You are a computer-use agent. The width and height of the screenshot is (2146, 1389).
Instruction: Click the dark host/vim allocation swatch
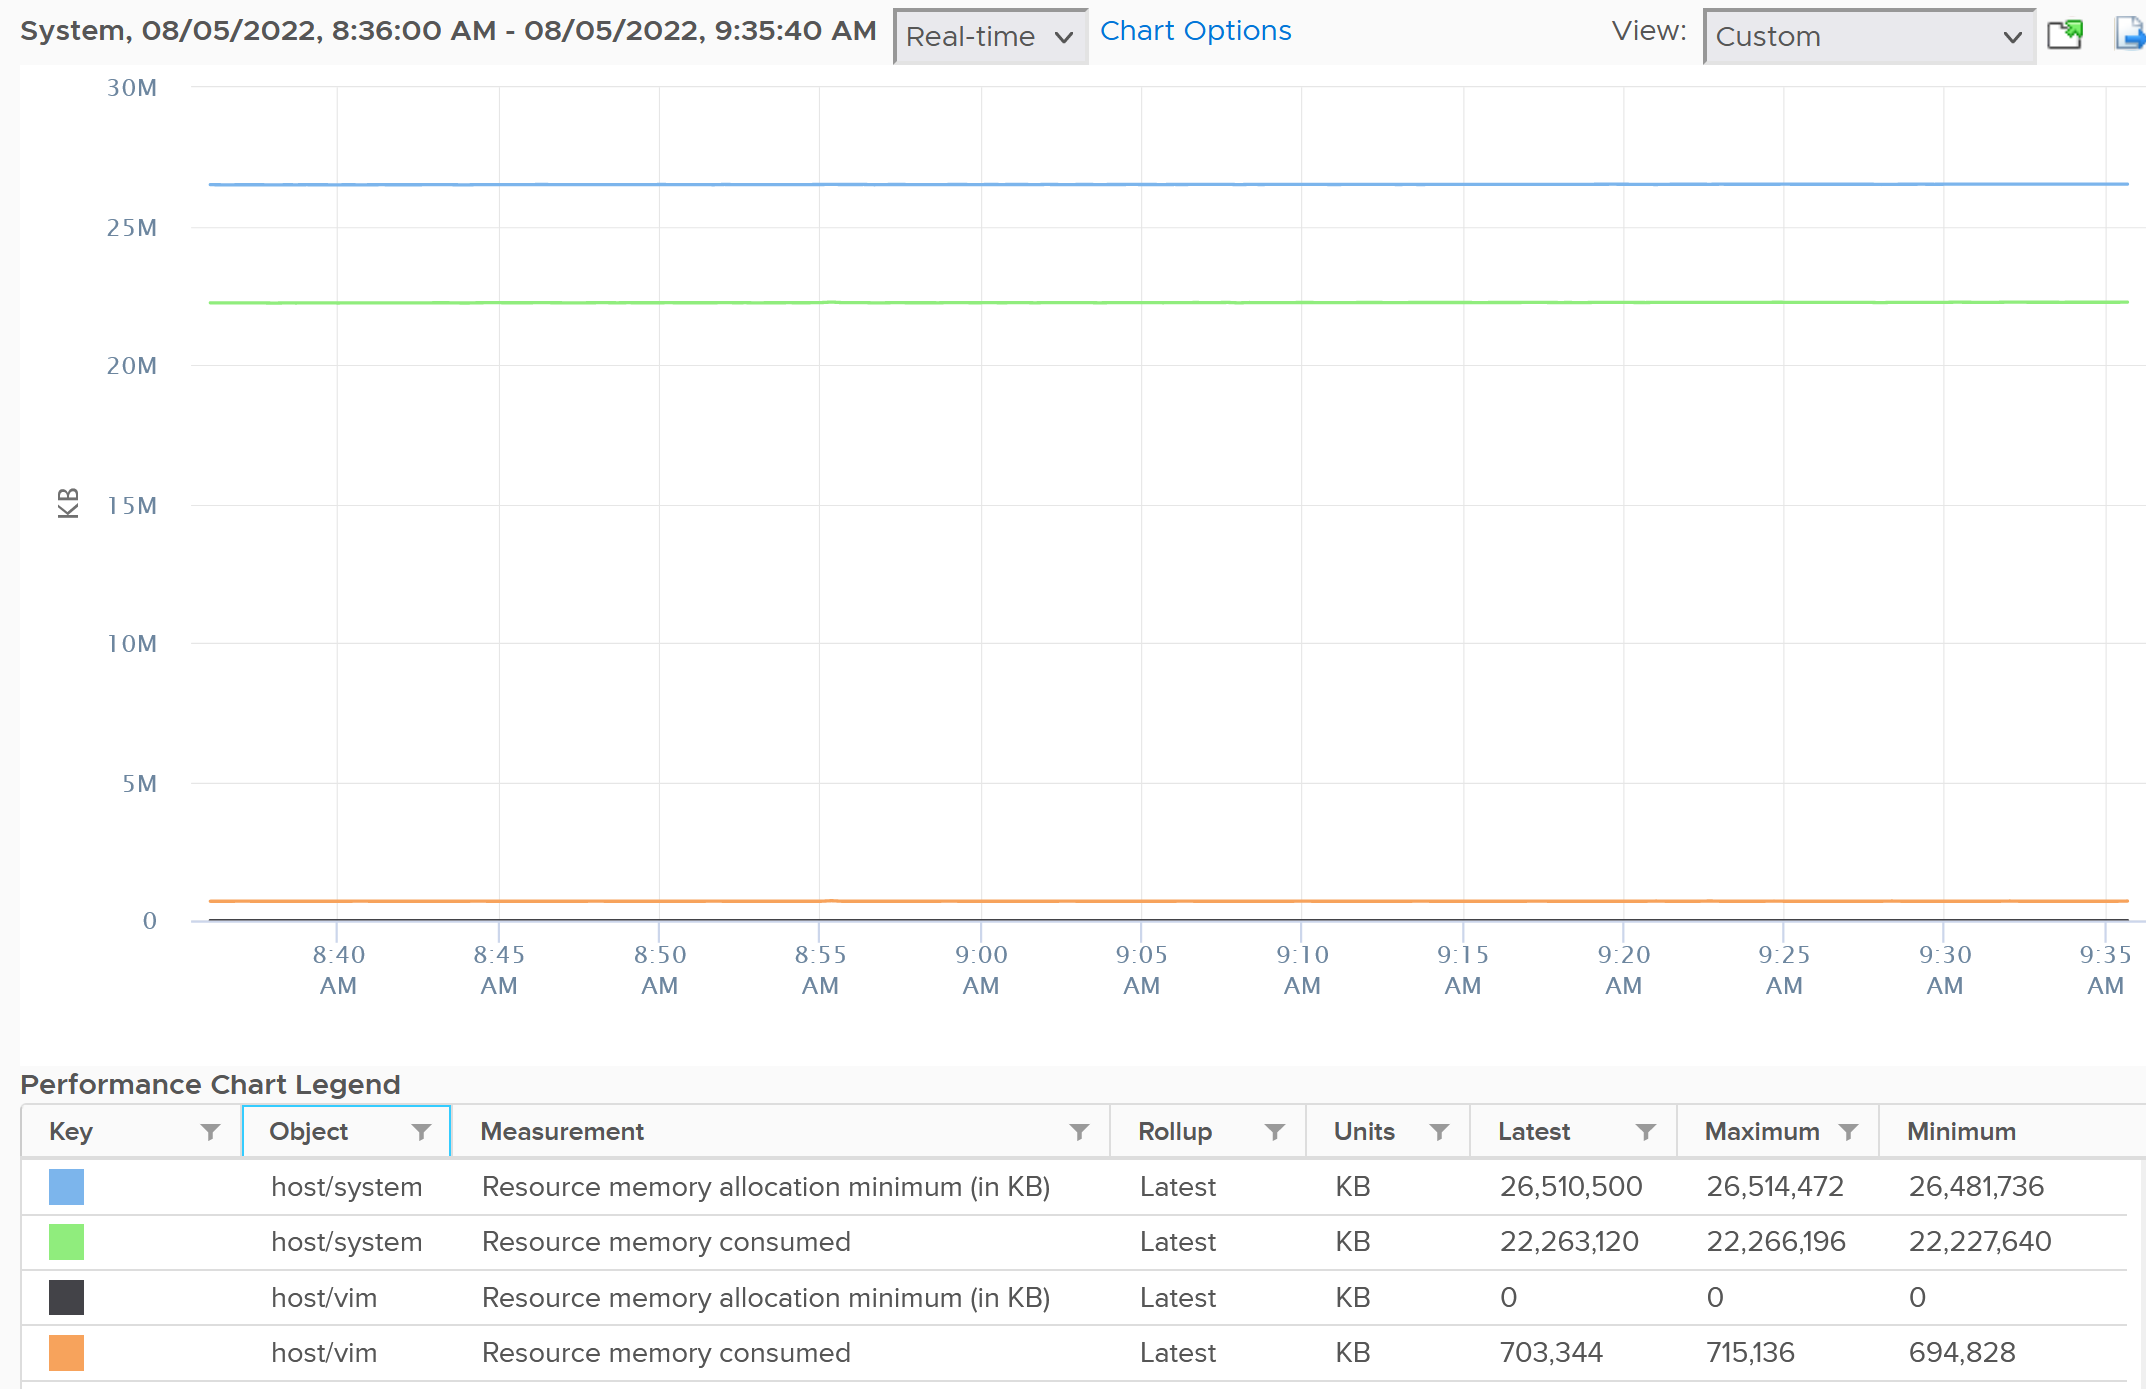pyautogui.click(x=66, y=1298)
